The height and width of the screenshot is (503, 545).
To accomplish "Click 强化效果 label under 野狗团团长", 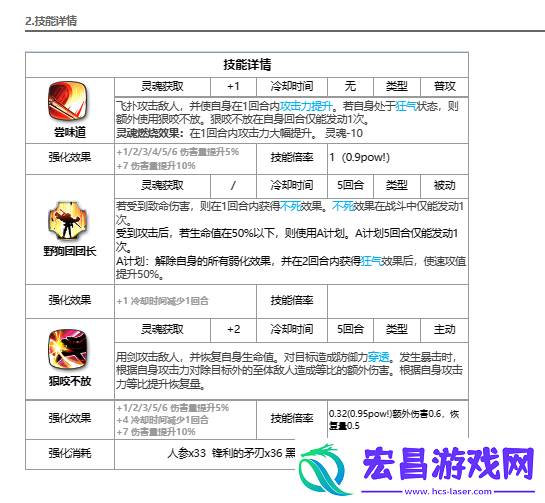I will (70, 300).
